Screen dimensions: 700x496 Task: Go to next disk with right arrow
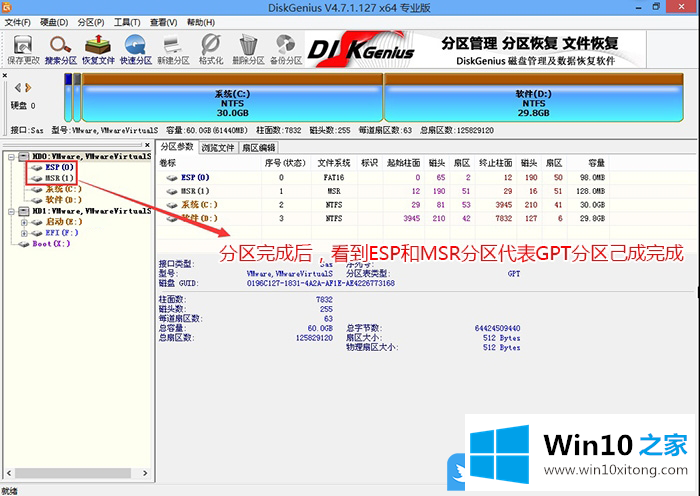coord(28,88)
